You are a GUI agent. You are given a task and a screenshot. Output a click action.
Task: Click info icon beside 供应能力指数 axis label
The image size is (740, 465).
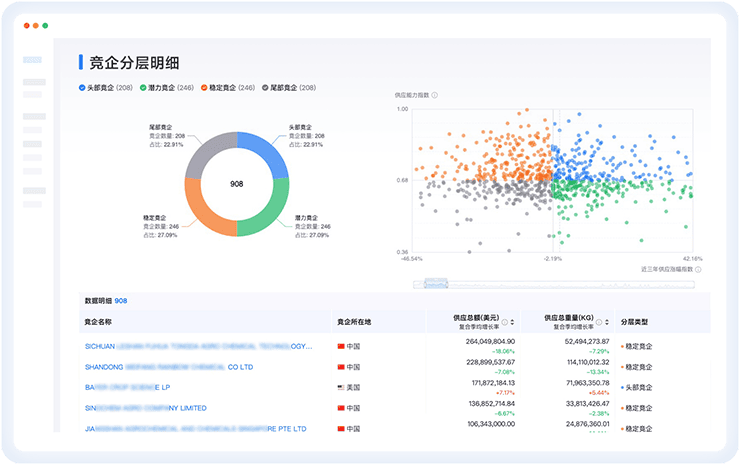[x=435, y=95]
